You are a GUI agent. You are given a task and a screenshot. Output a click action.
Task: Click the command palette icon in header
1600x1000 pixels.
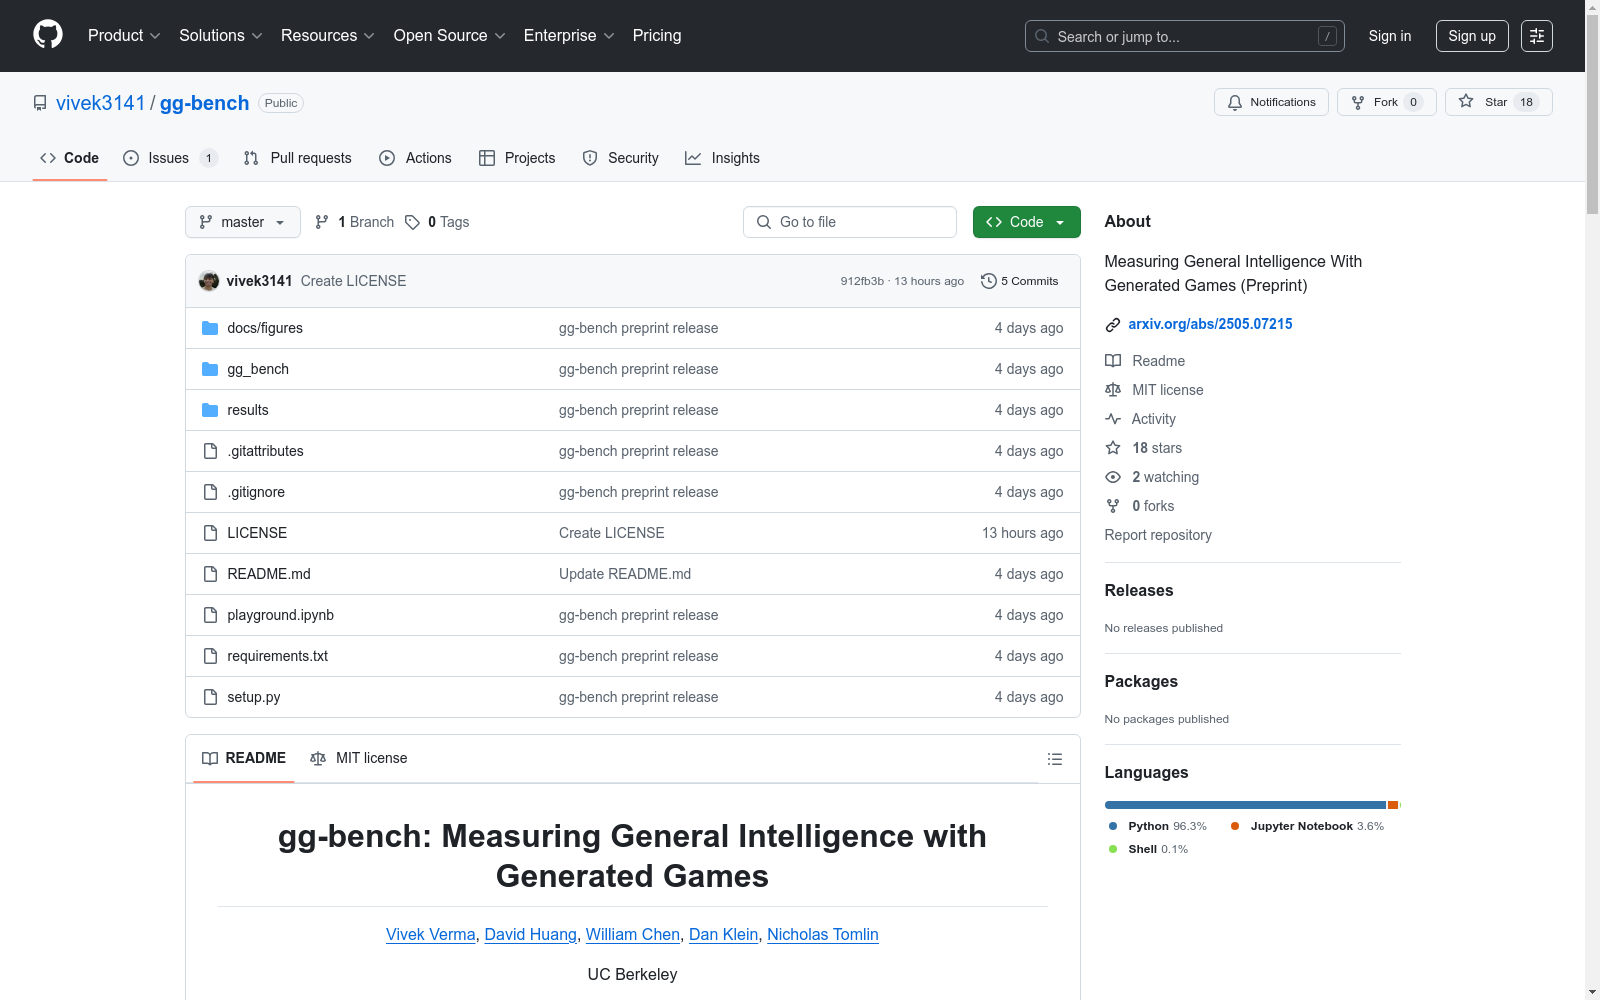1537,36
